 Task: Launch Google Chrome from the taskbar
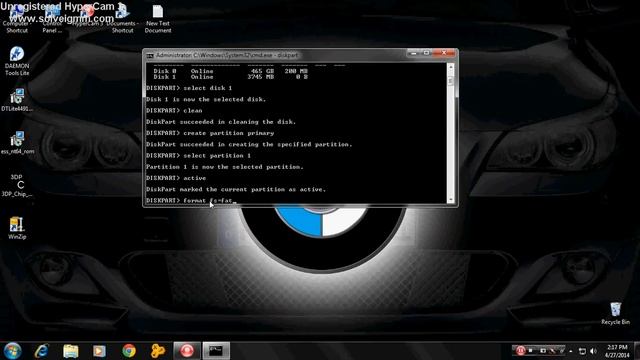pos(129,351)
